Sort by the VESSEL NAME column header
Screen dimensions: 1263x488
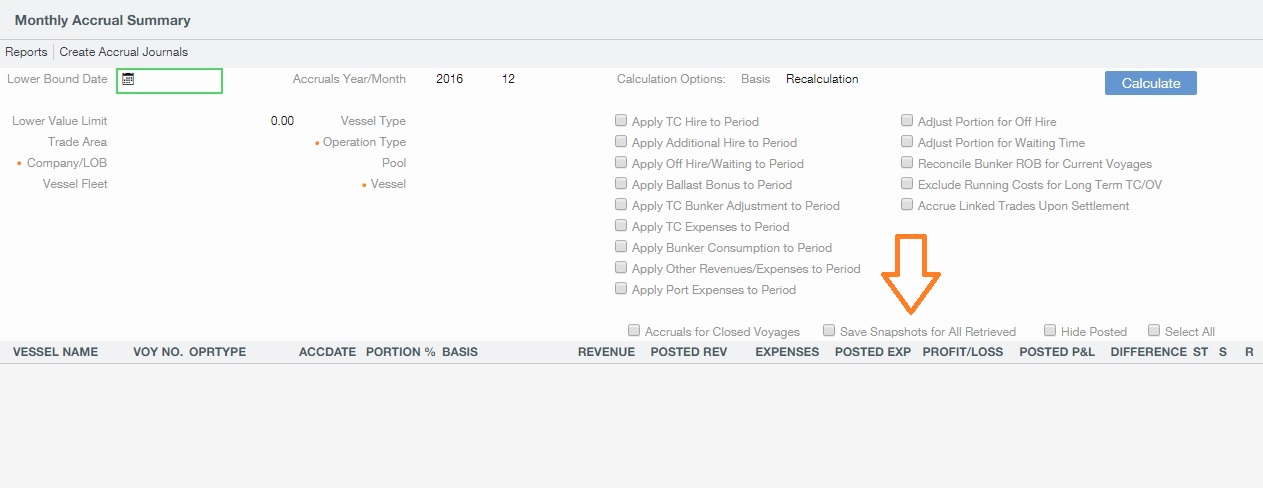click(x=55, y=352)
